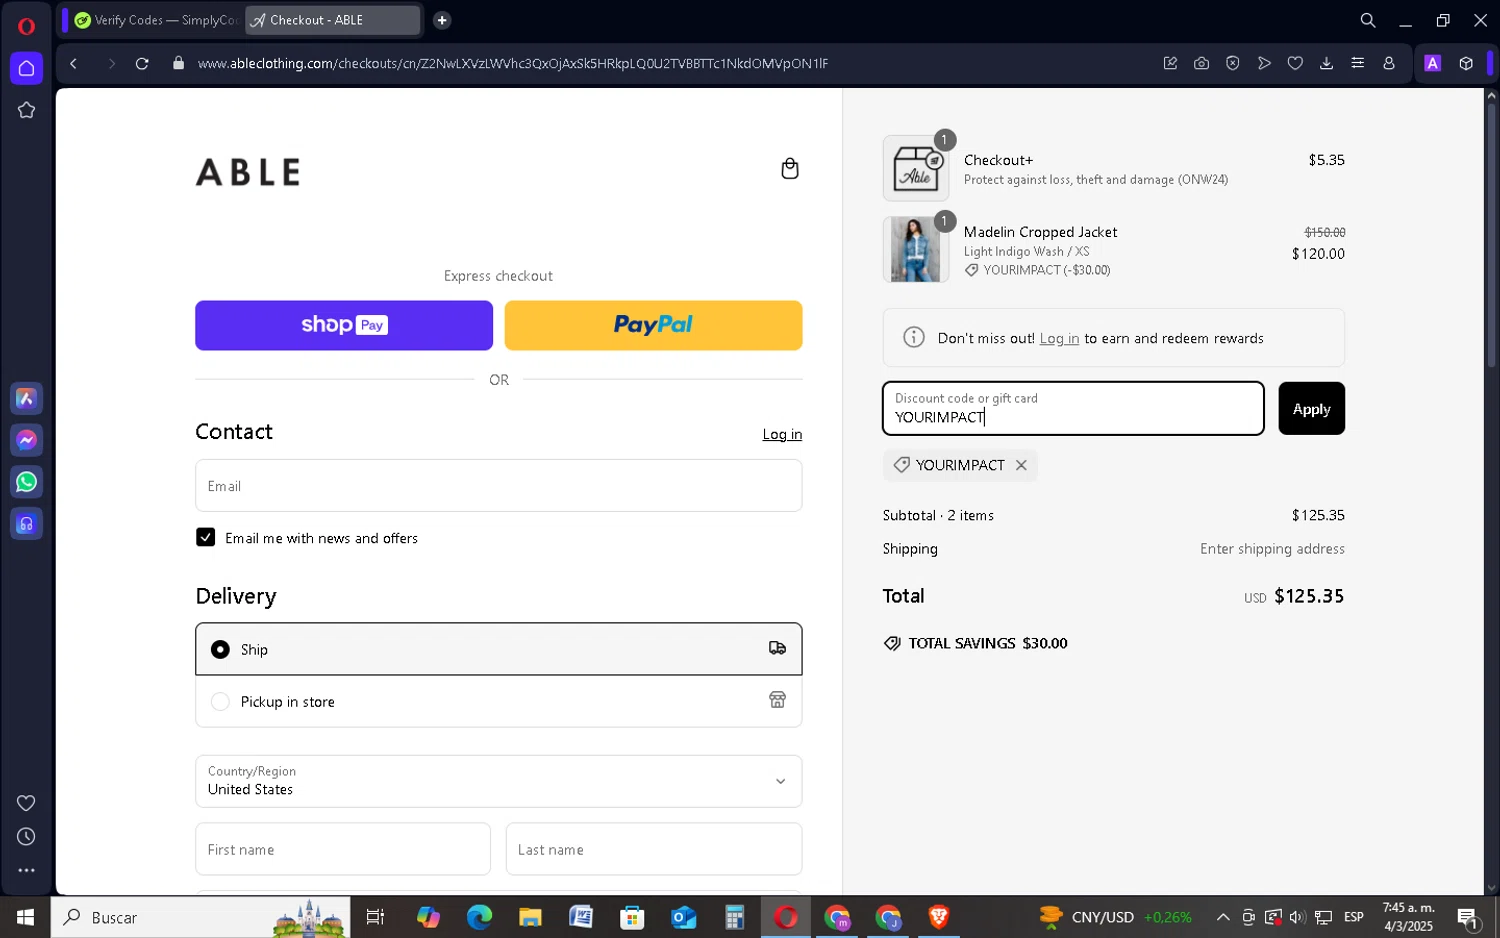1500x938 pixels.
Task: Click Log in link in rewards notice
Action: 1059,338
